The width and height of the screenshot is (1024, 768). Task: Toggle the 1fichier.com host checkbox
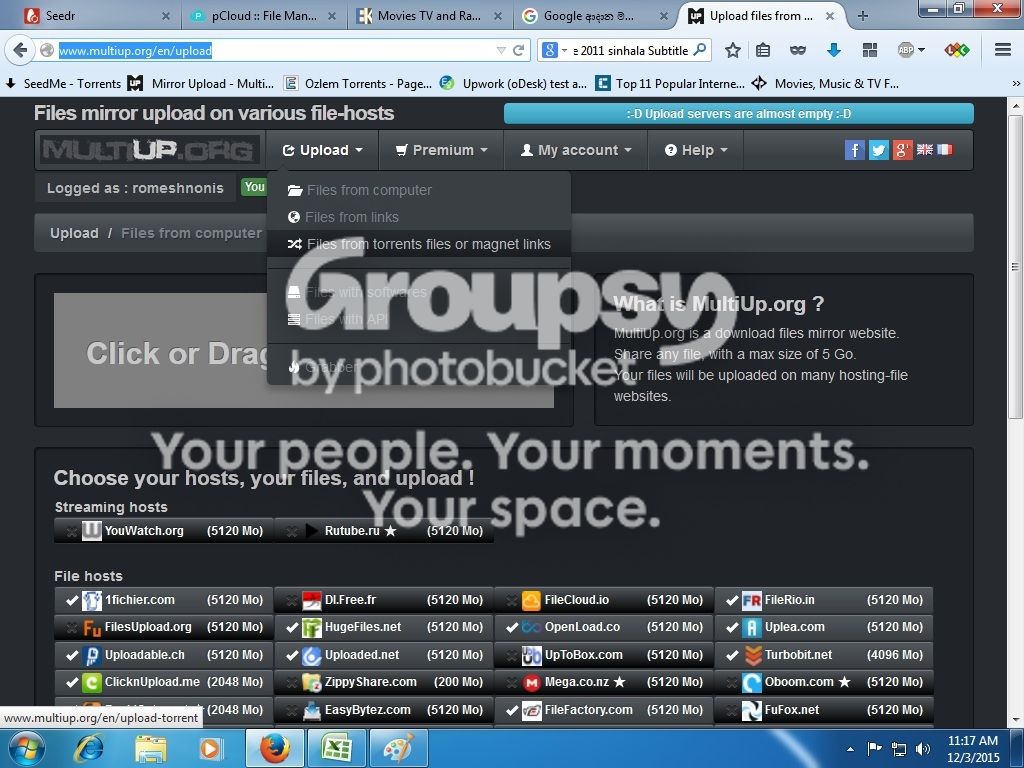click(72, 600)
